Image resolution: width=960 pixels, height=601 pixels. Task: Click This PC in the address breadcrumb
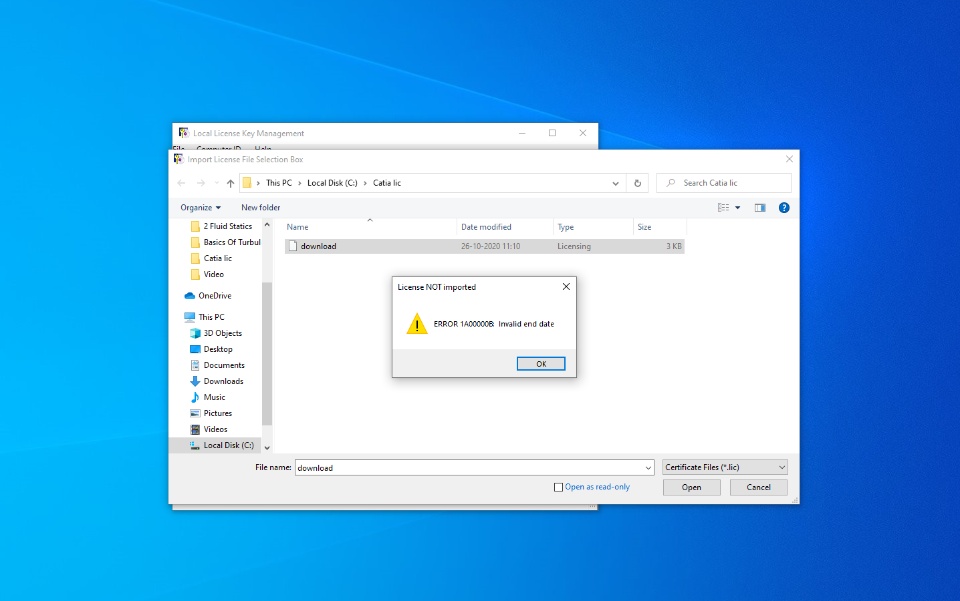click(x=279, y=183)
